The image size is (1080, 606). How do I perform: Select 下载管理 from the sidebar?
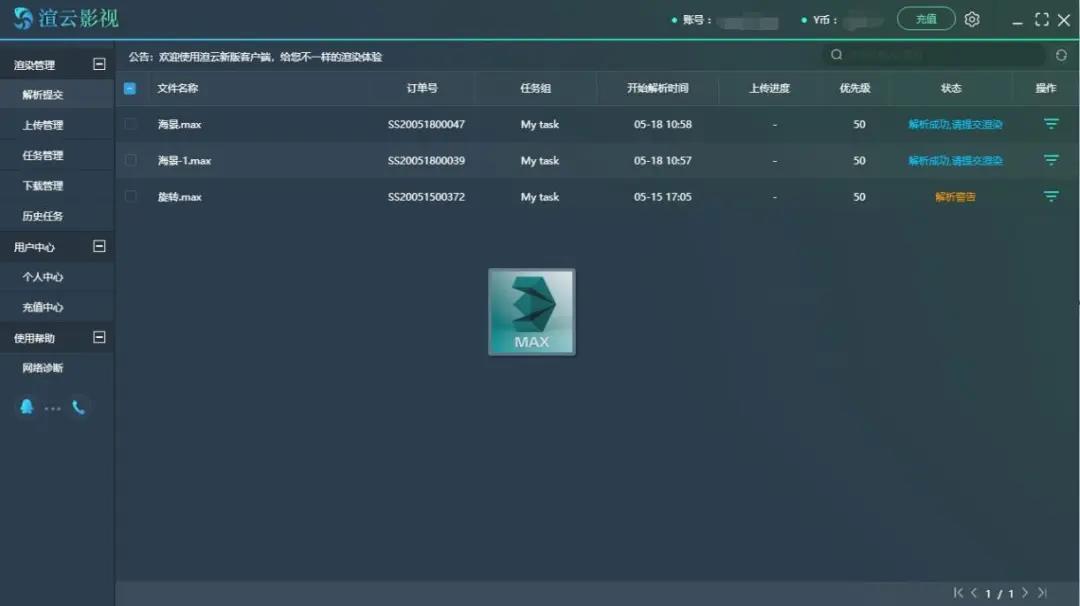coord(43,186)
